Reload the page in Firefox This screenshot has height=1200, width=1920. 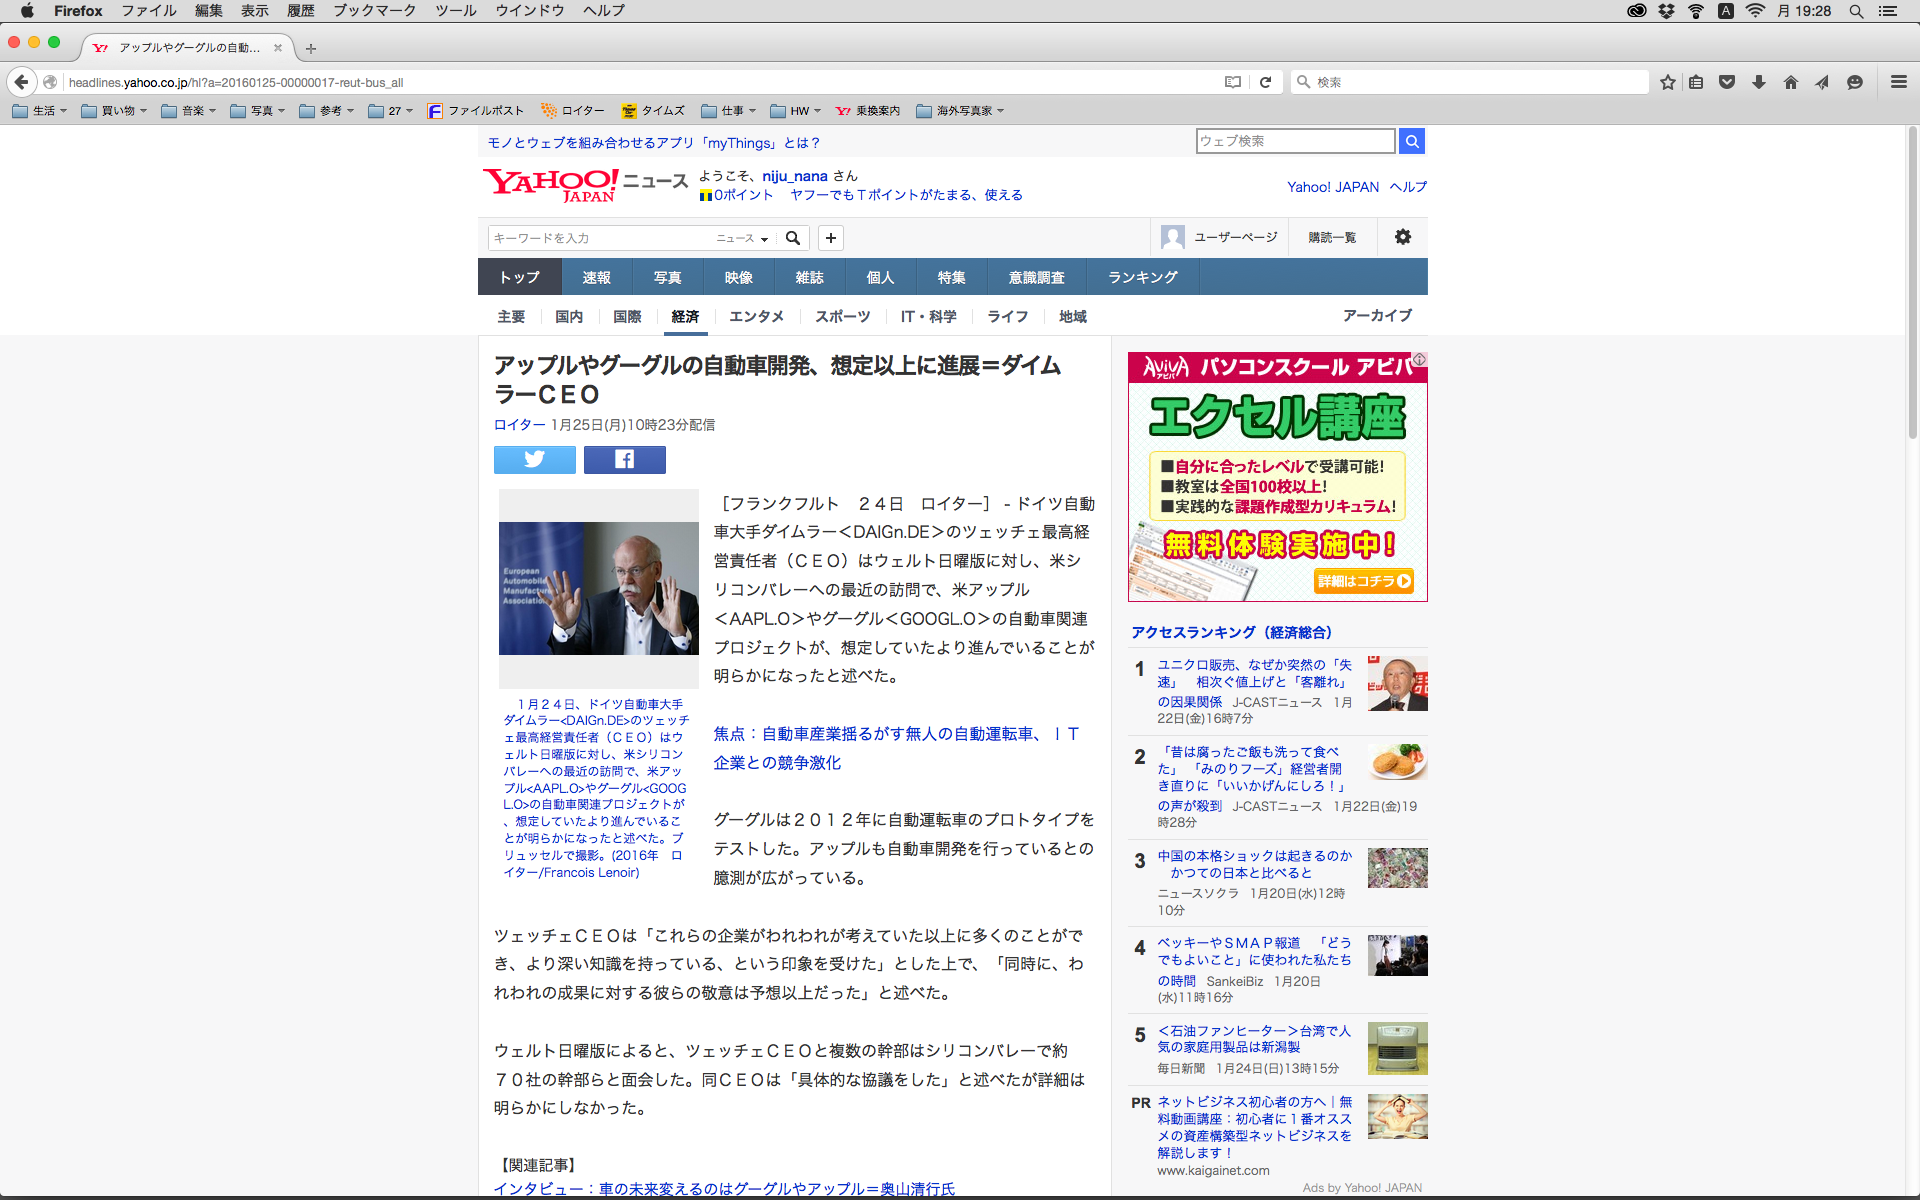[1265, 82]
